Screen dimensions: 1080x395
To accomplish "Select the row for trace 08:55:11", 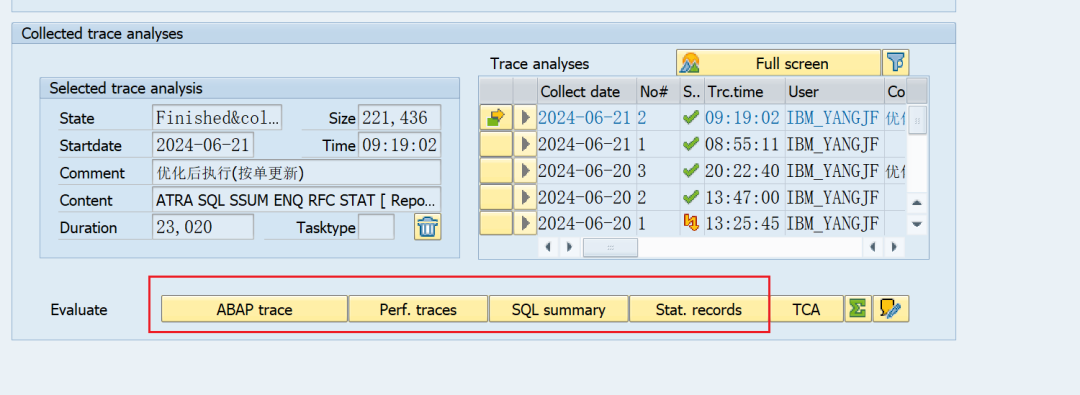I will (496, 145).
